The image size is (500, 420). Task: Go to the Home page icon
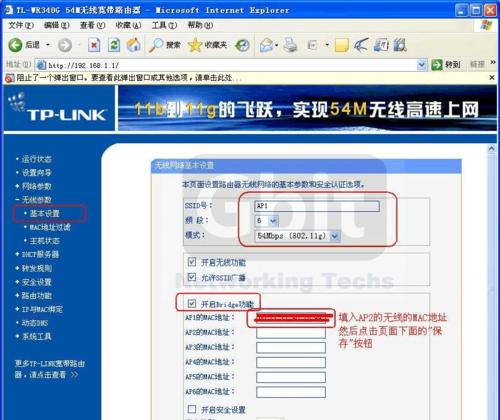tap(134, 45)
